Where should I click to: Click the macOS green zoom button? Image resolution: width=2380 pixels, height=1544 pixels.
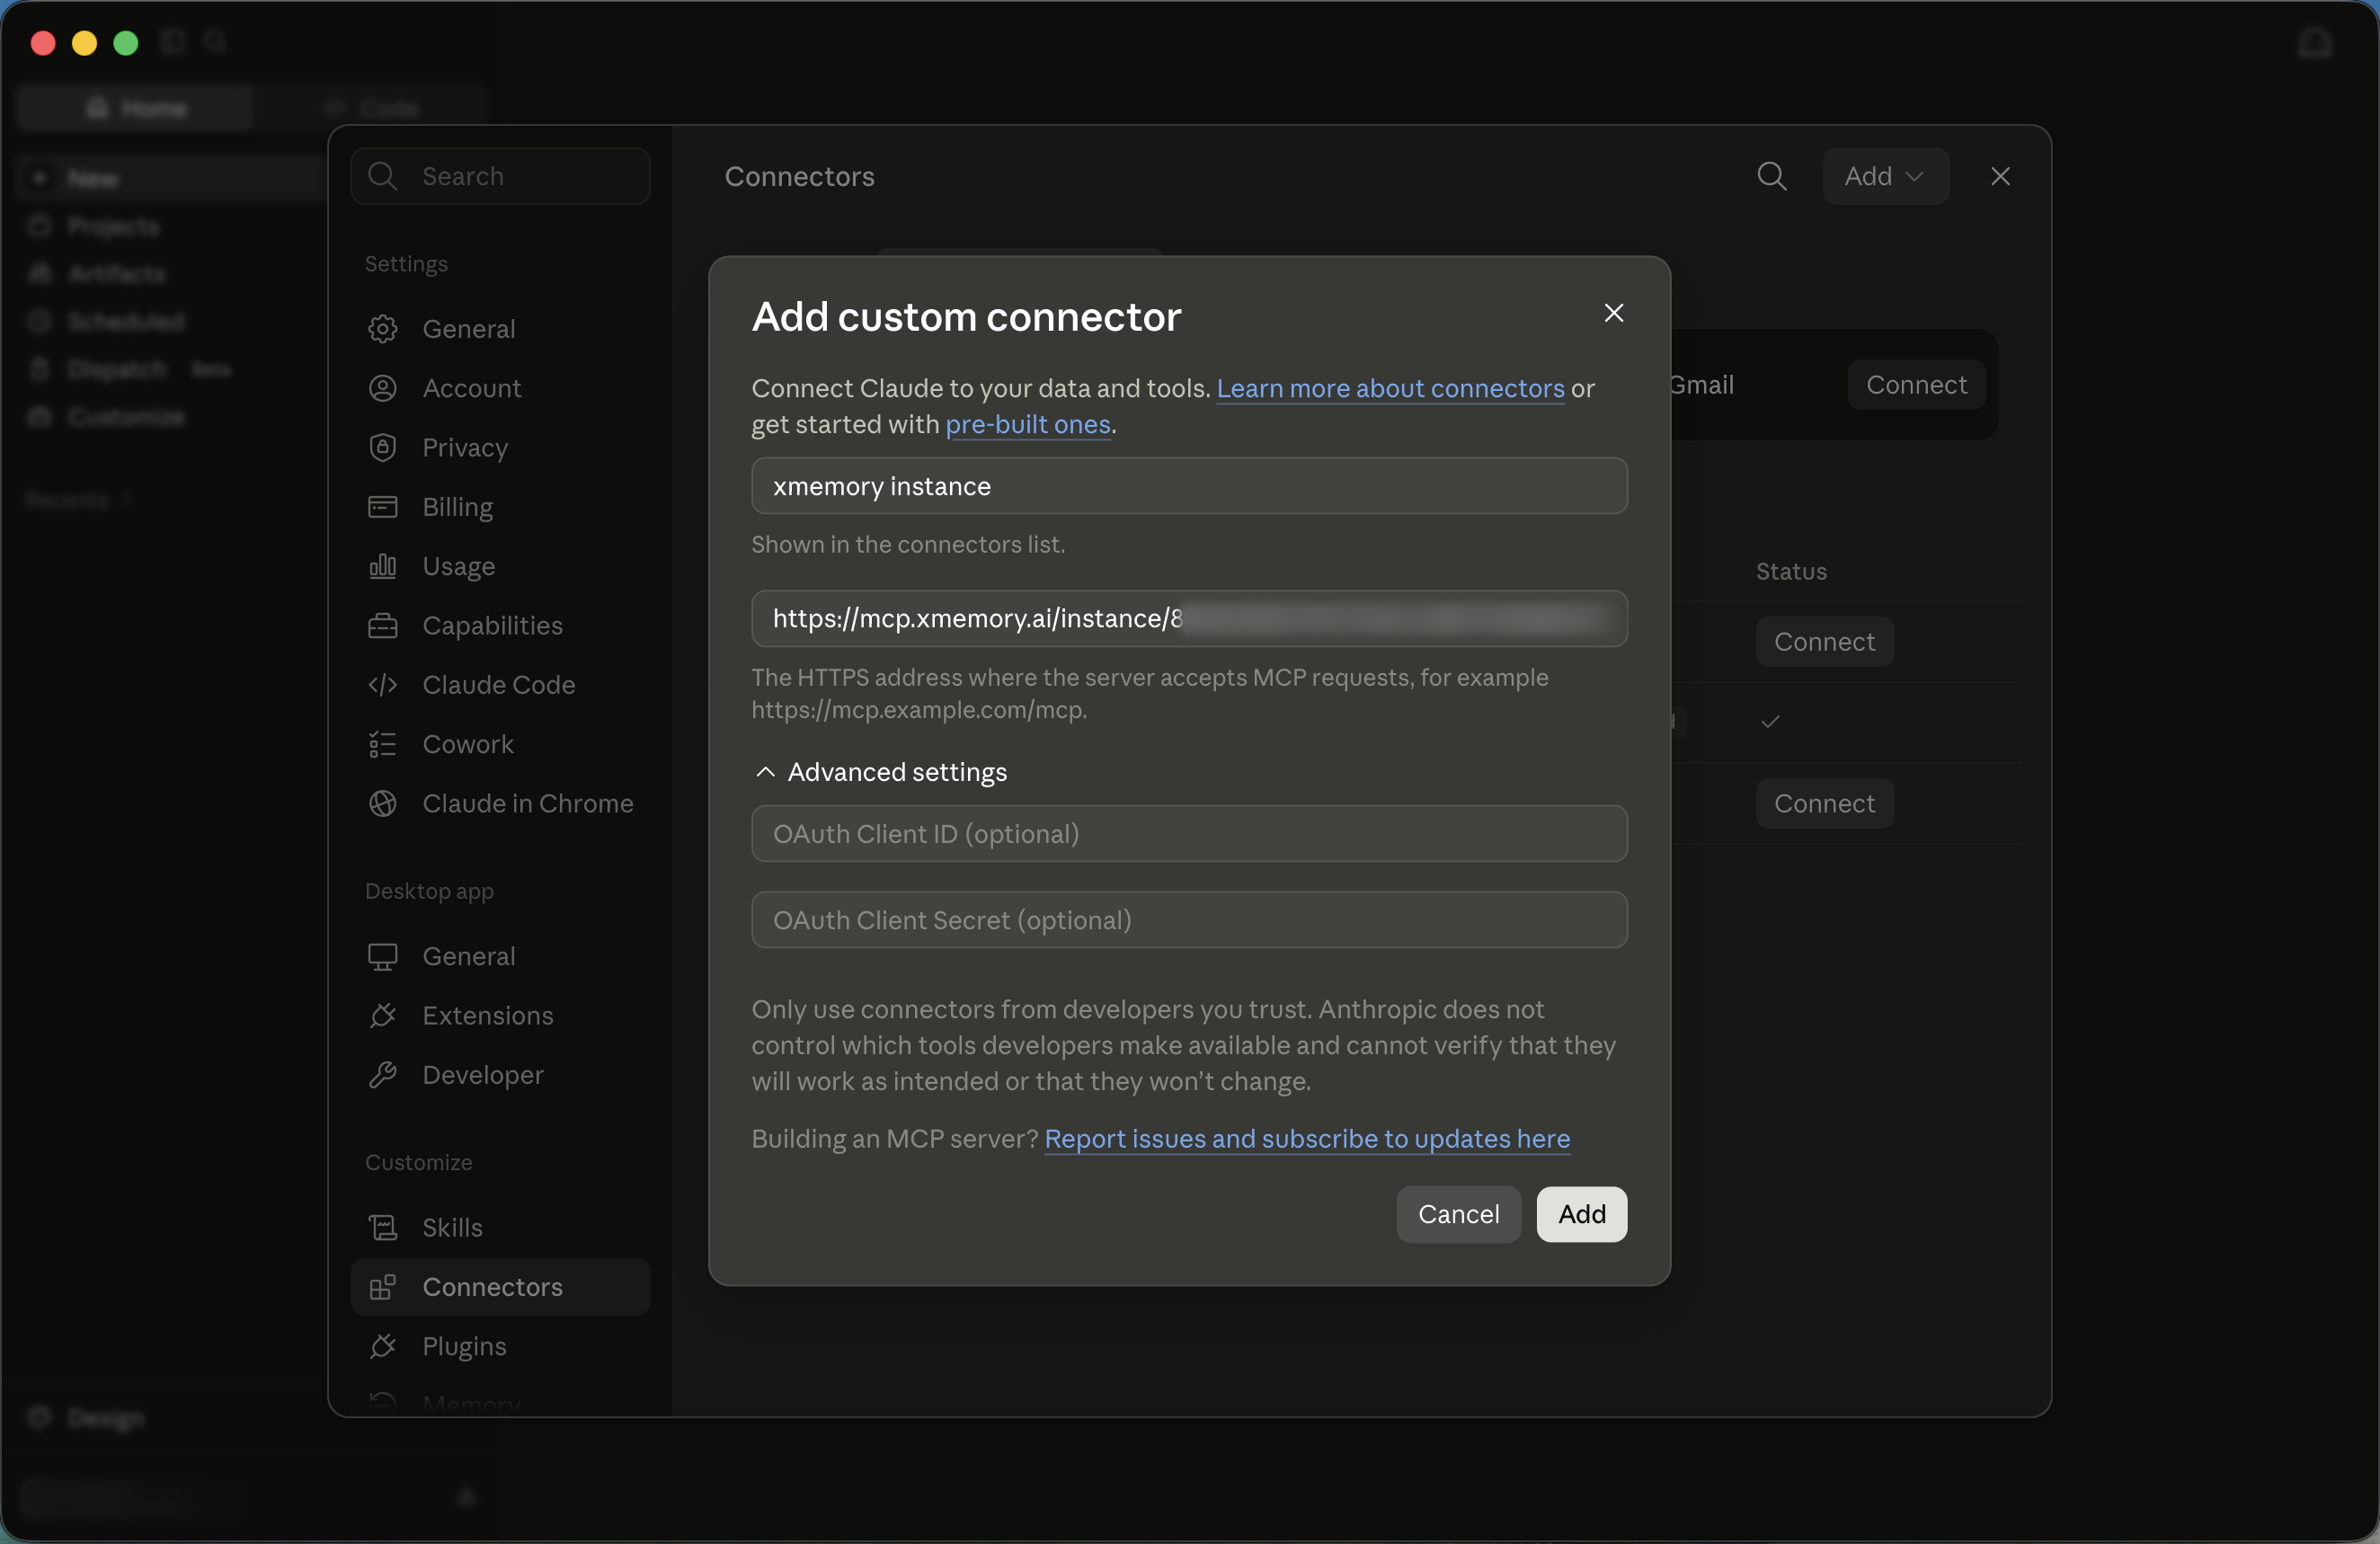coord(126,43)
